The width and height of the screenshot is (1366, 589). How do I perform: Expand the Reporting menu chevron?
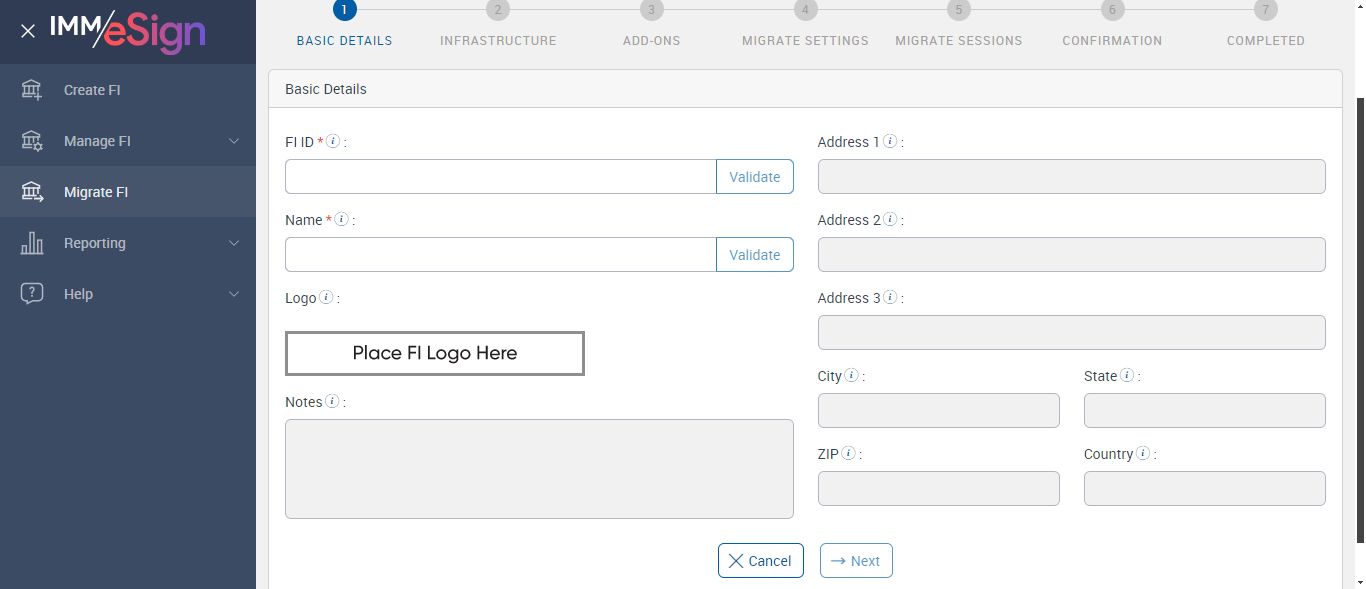coord(234,243)
